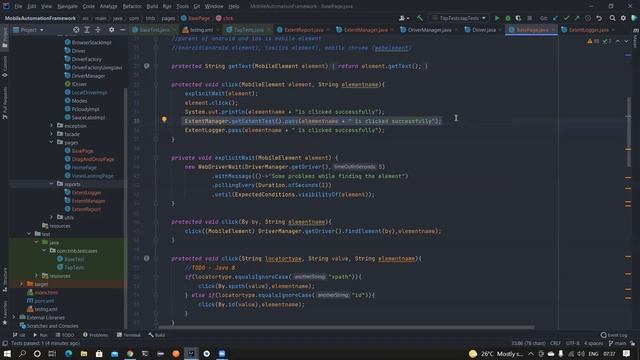Collapse the pages folder
The height and width of the screenshot is (360, 640).
pyautogui.click(x=51, y=142)
